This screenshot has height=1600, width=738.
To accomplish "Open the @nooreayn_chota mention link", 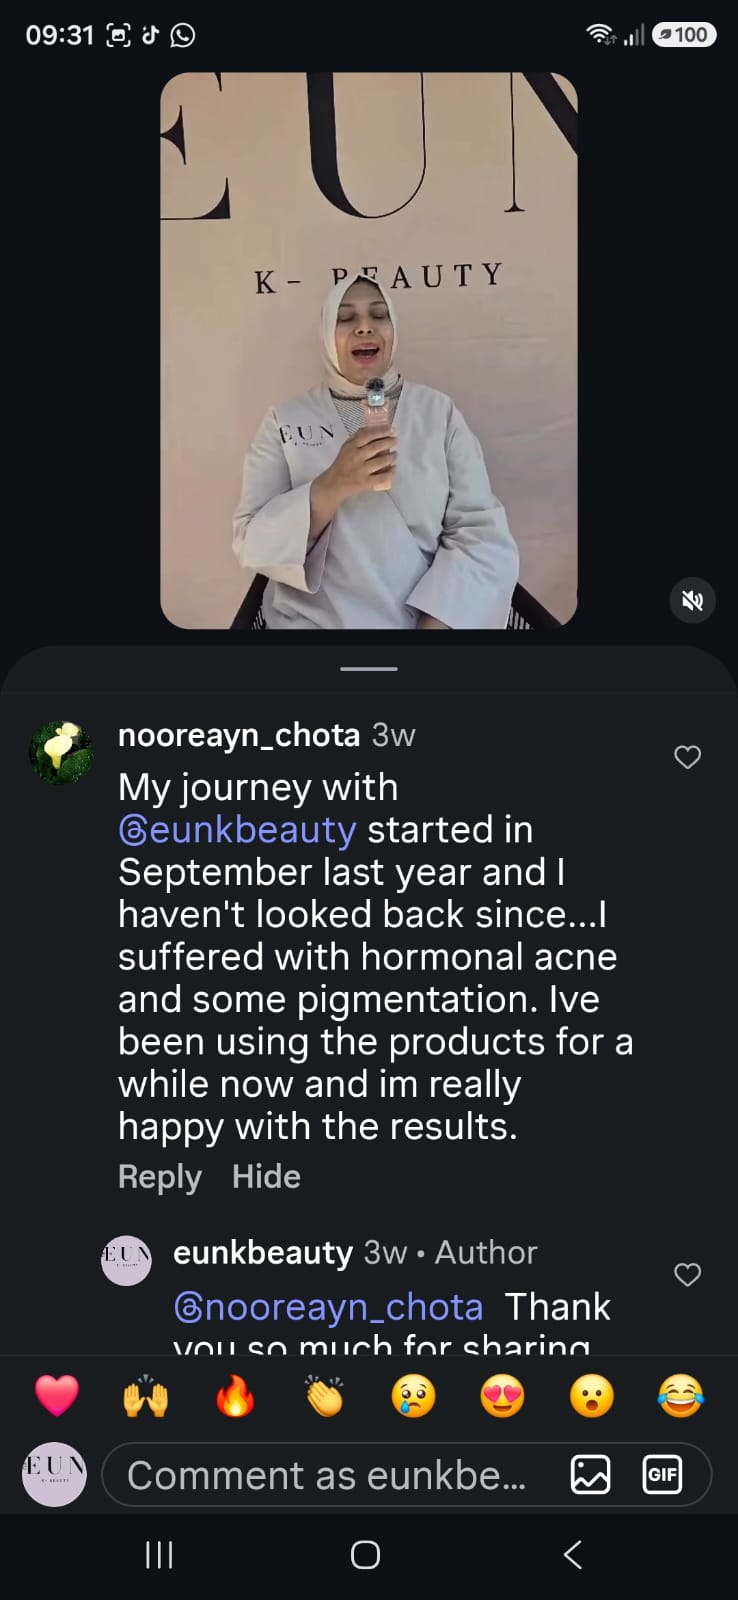I will [x=328, y=1307].
